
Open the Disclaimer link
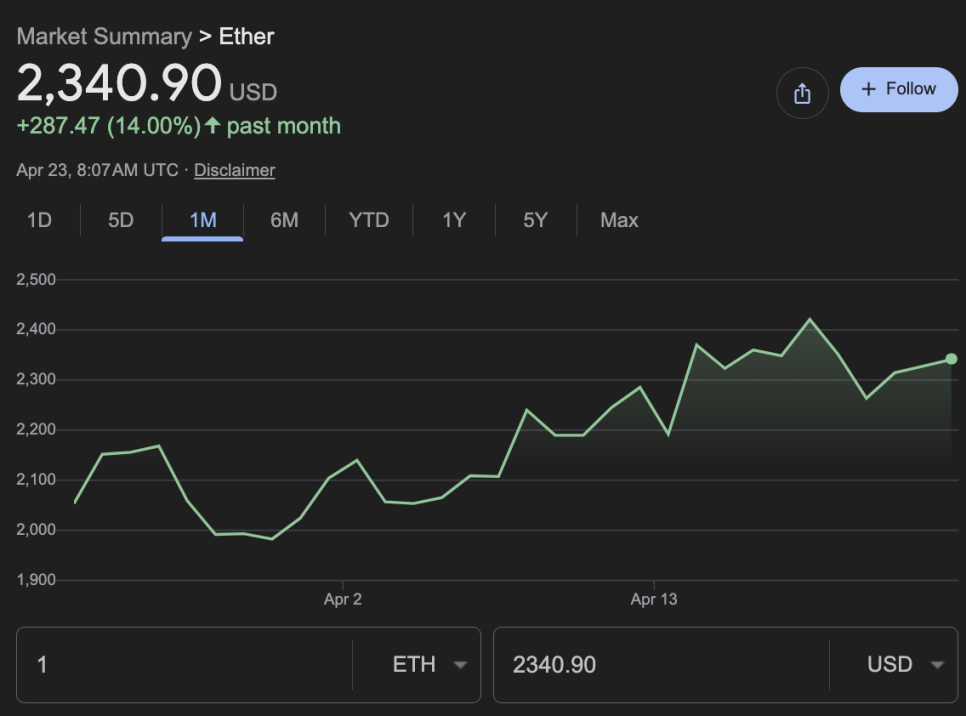point(234,170)
